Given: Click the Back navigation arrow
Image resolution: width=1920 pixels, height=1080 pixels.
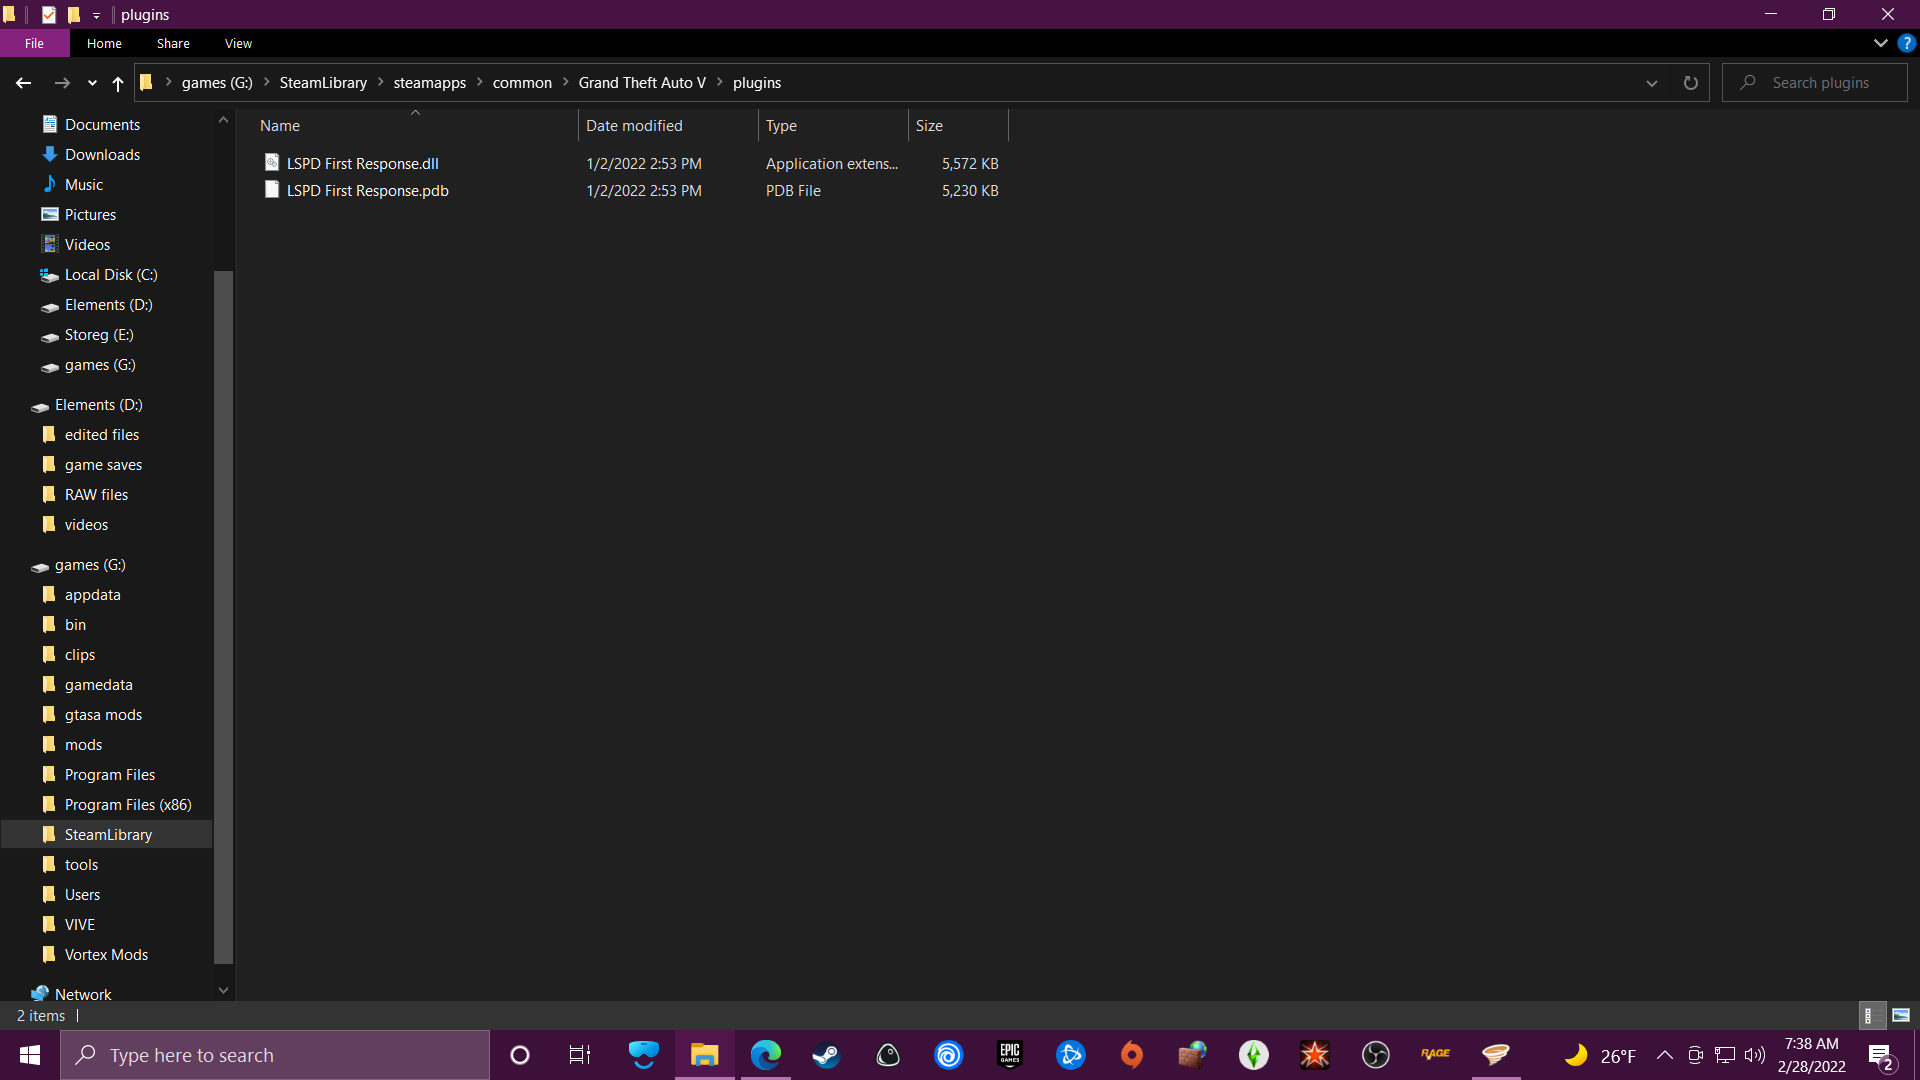Looking at the screenshot, I should click(23, 83).
